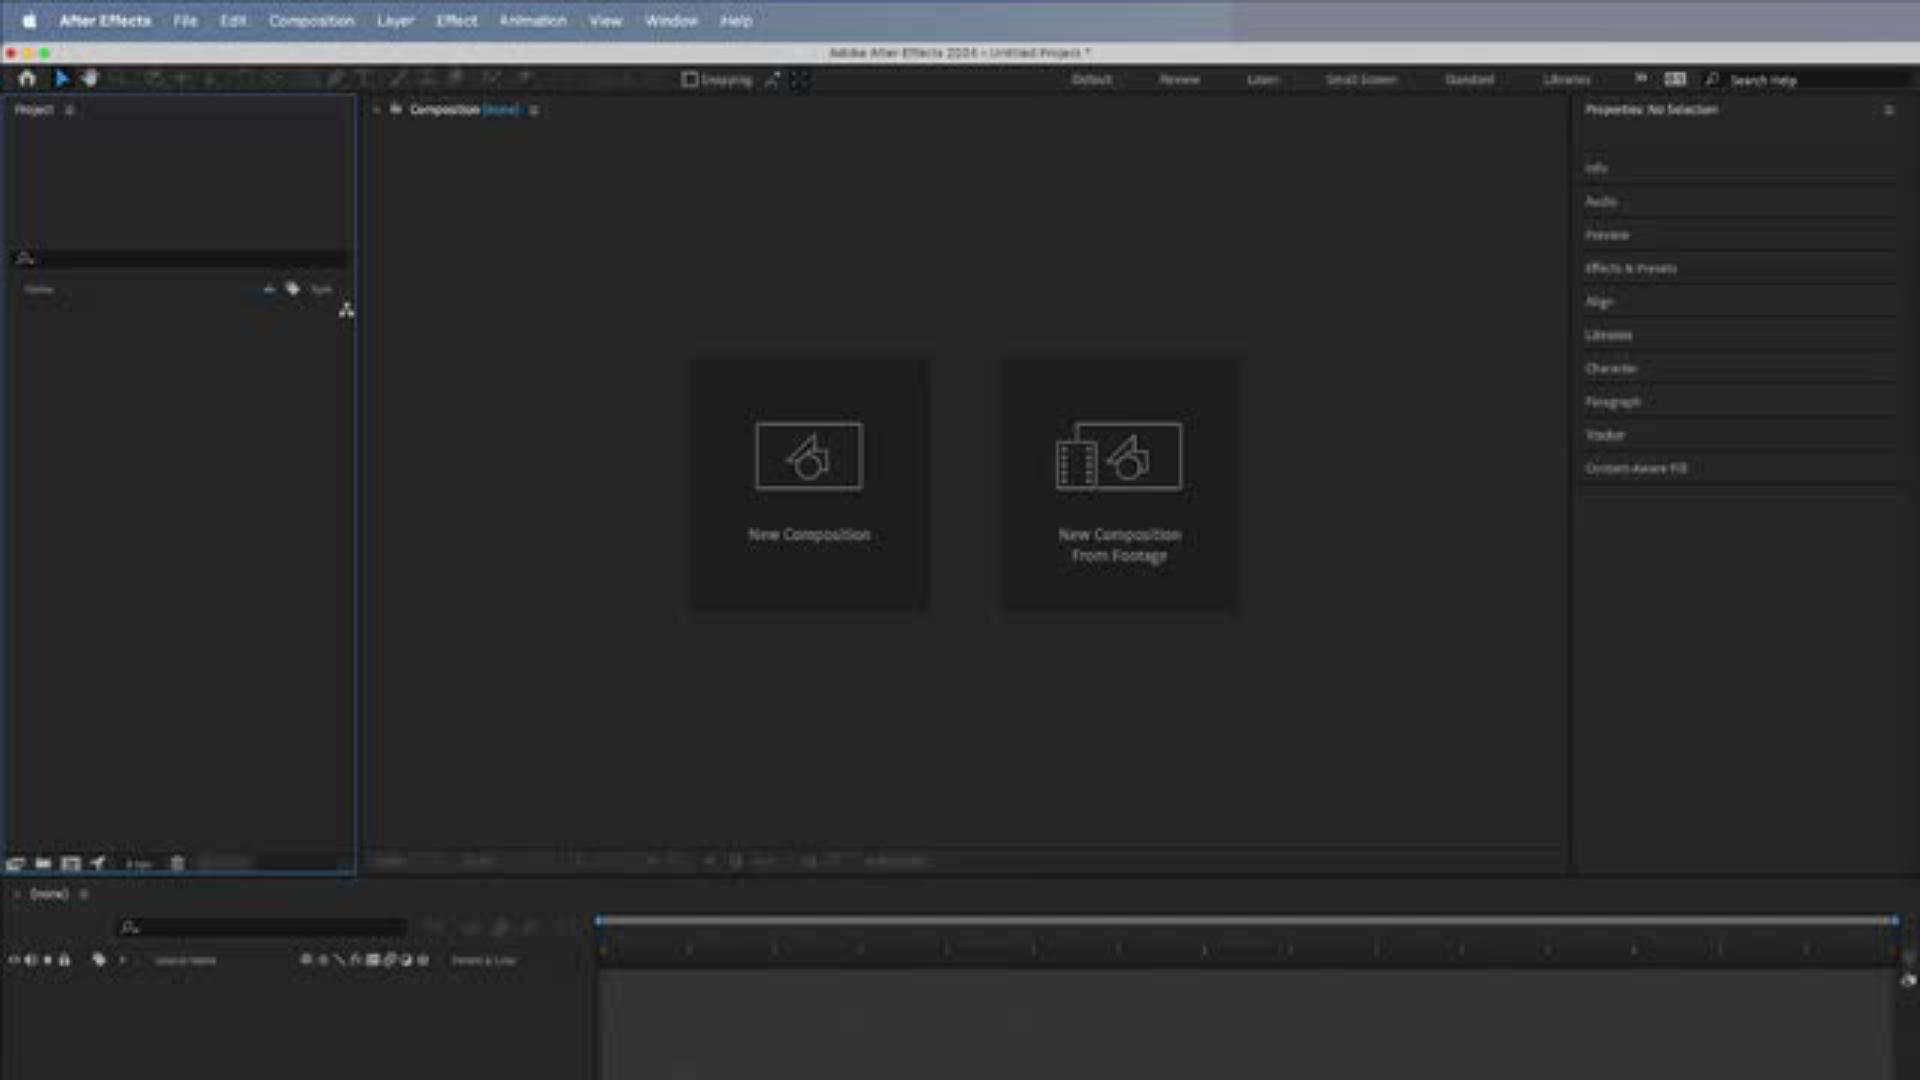Click New Composition From Footage tile
The width and height of the screenshot is (1920, 1080).
point(1119,485)
